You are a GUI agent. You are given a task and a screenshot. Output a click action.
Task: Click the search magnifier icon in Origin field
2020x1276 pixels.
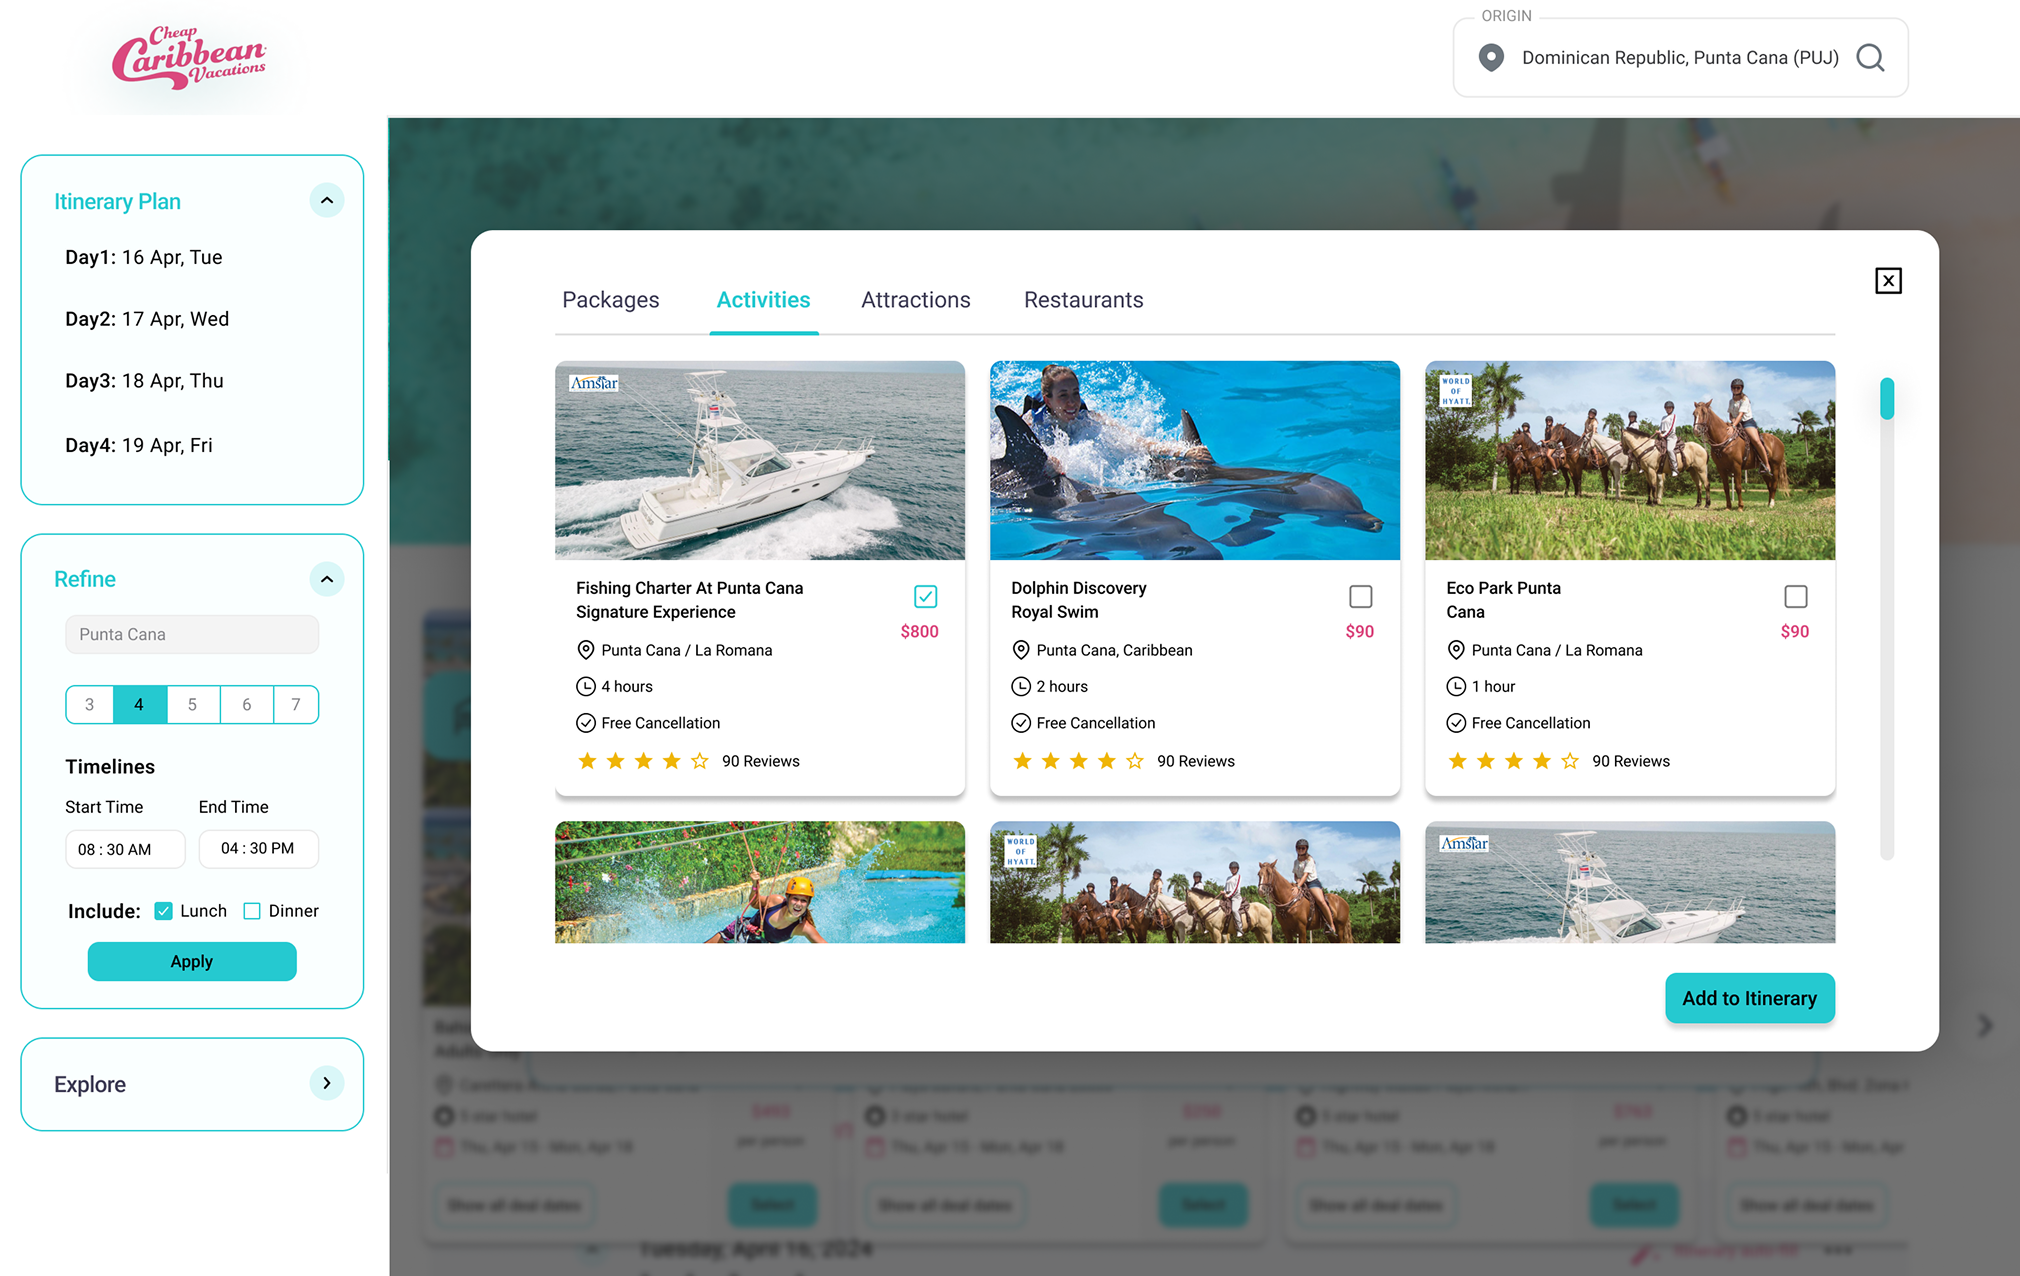pyautogui.click(x=1870, y=58)
